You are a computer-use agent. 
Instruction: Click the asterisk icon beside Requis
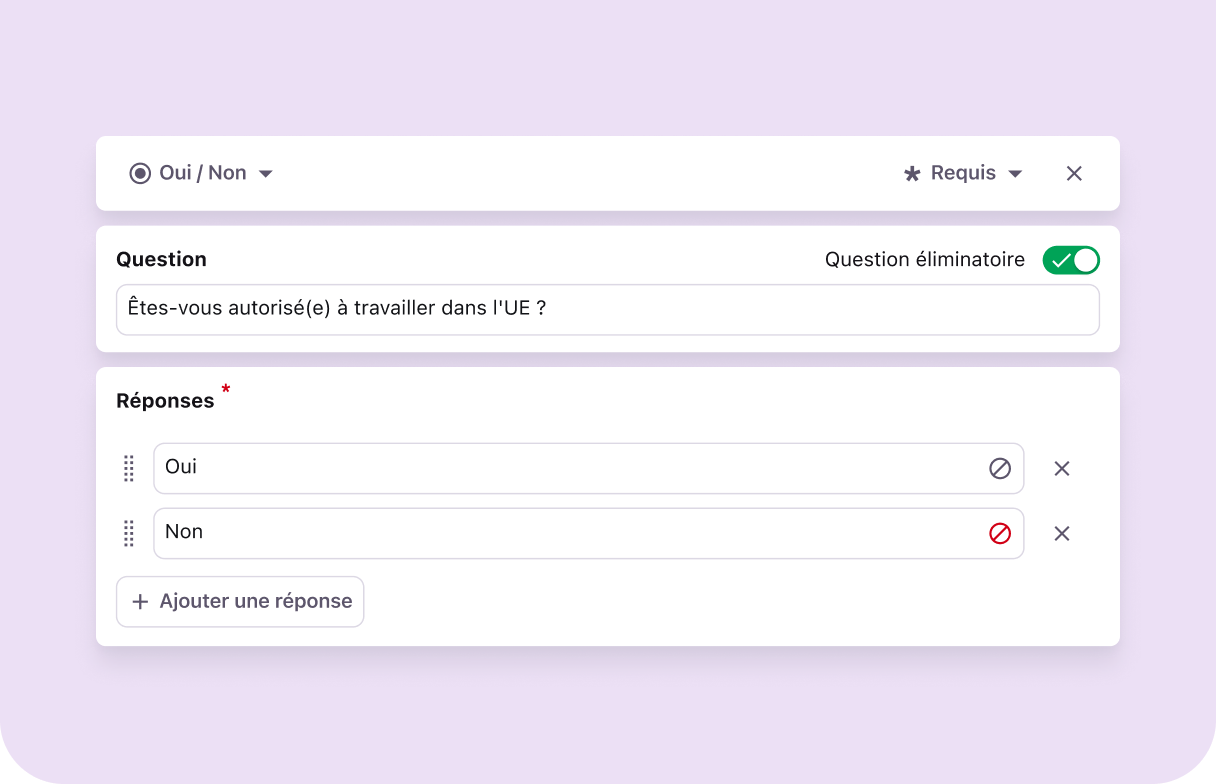tap(911, 172)
